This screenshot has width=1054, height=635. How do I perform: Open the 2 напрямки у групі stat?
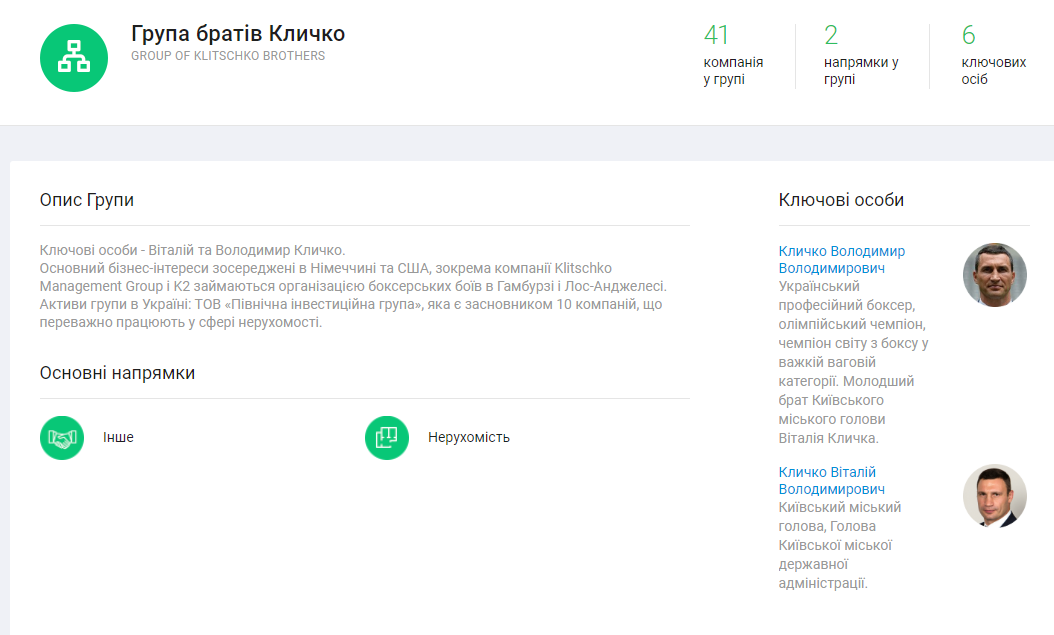tap(860, 56)
